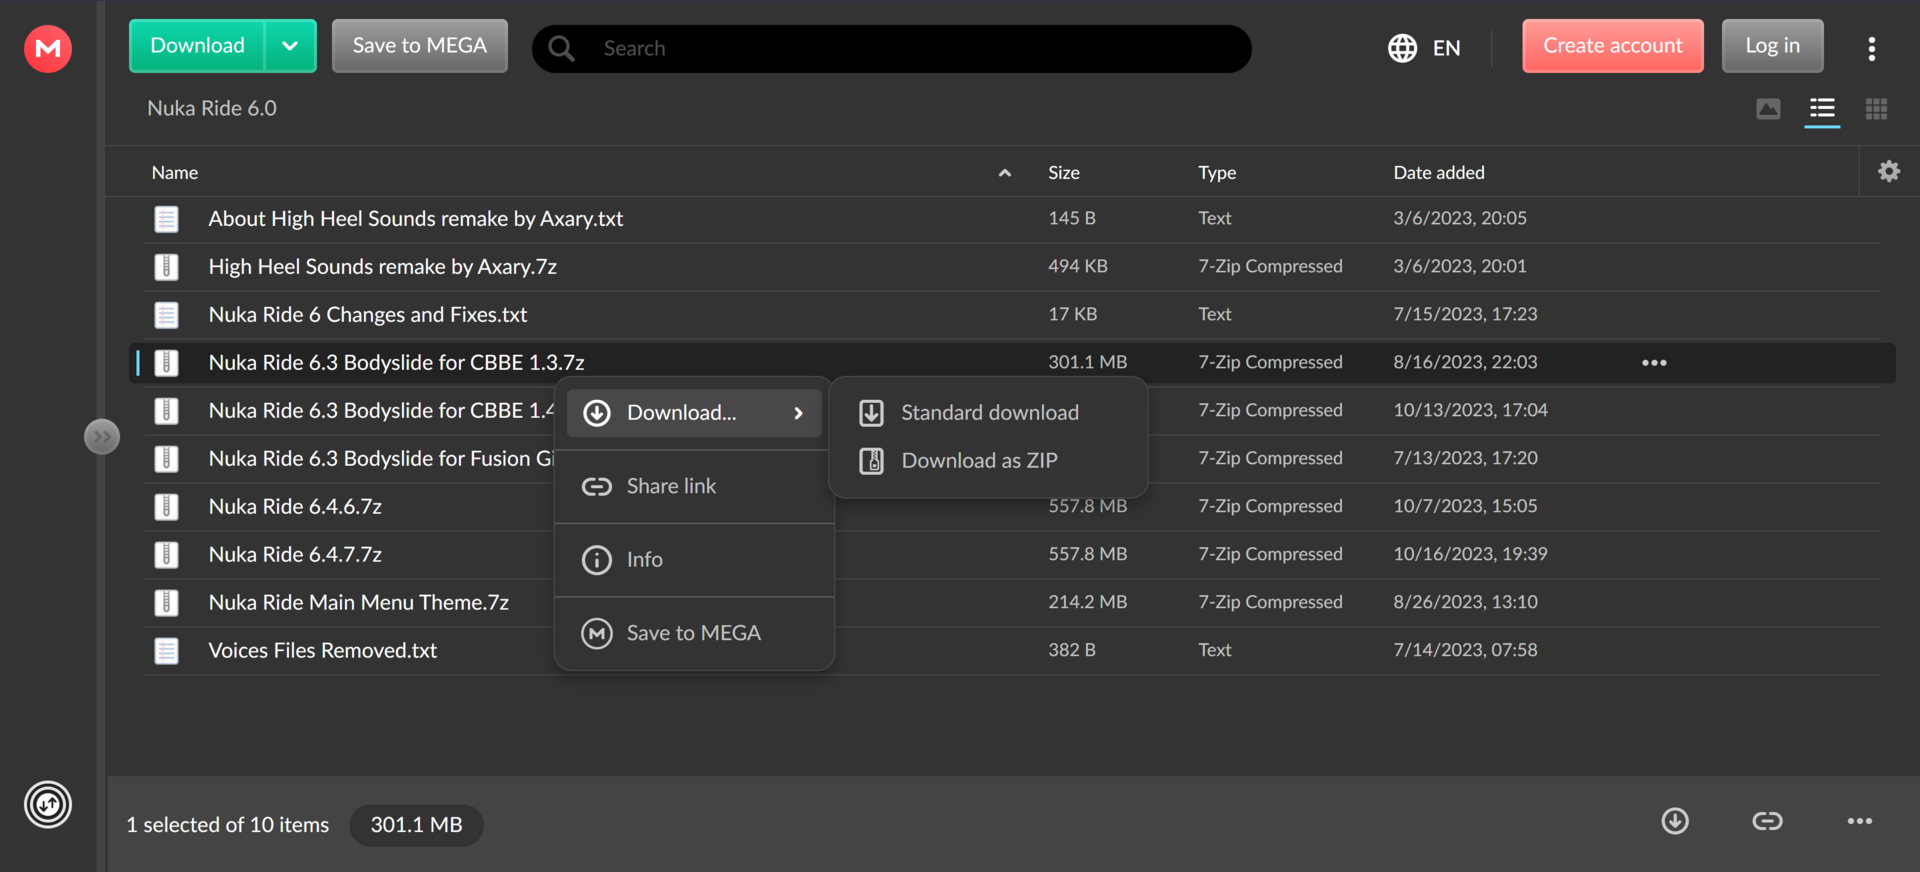Click archive icon for High Heel Sounds remake.7z
The height and width of the screenshot is (872, 1920).
[166, 267]
